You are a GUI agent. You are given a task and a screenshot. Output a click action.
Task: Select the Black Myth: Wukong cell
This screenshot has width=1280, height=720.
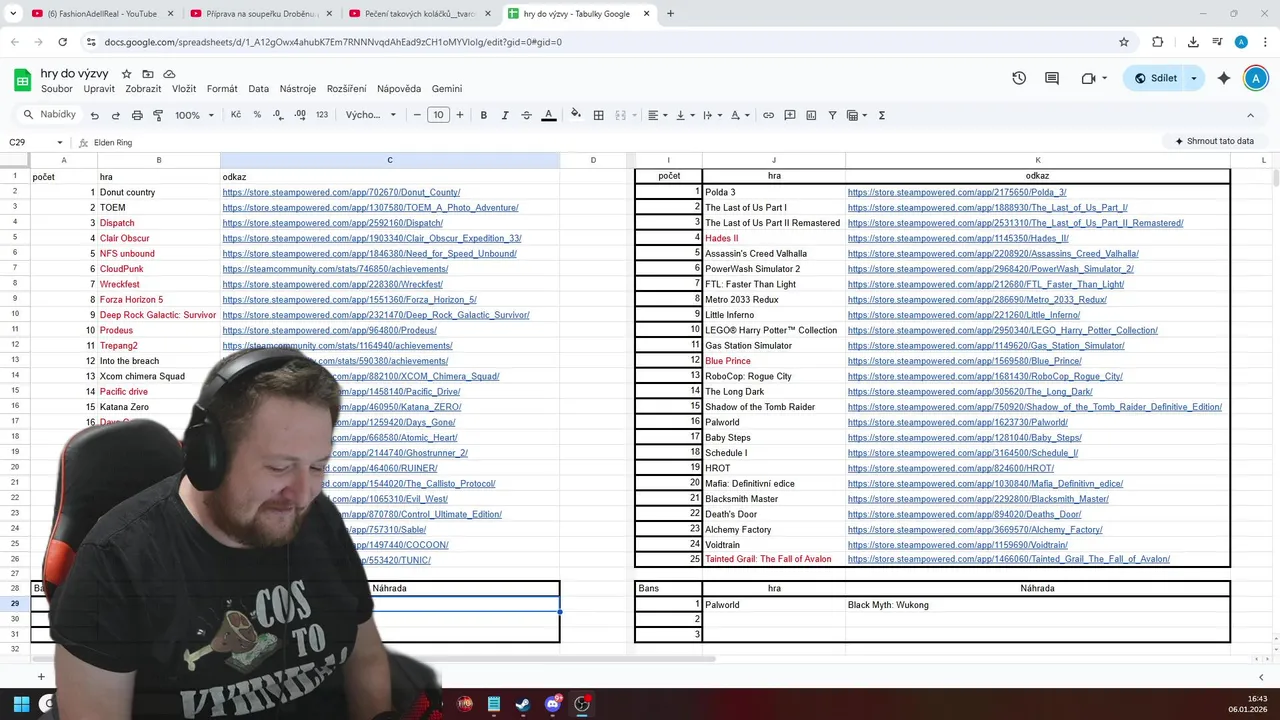[1037, 604]
